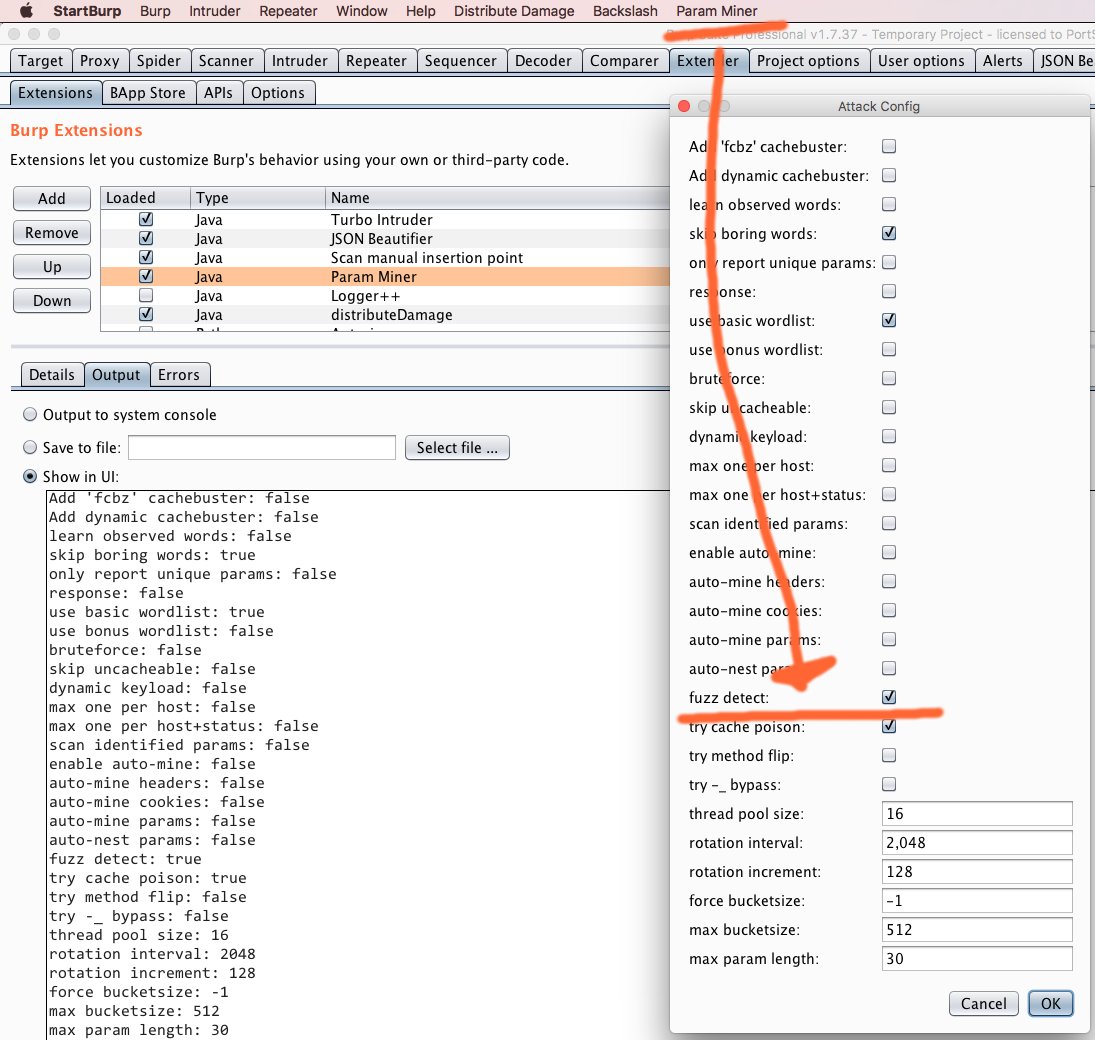The image size is (1095, 1040).
Task: Toggle the Param Miner loaded checkbox
Action: pyautogui.click(x=146, y=276)
